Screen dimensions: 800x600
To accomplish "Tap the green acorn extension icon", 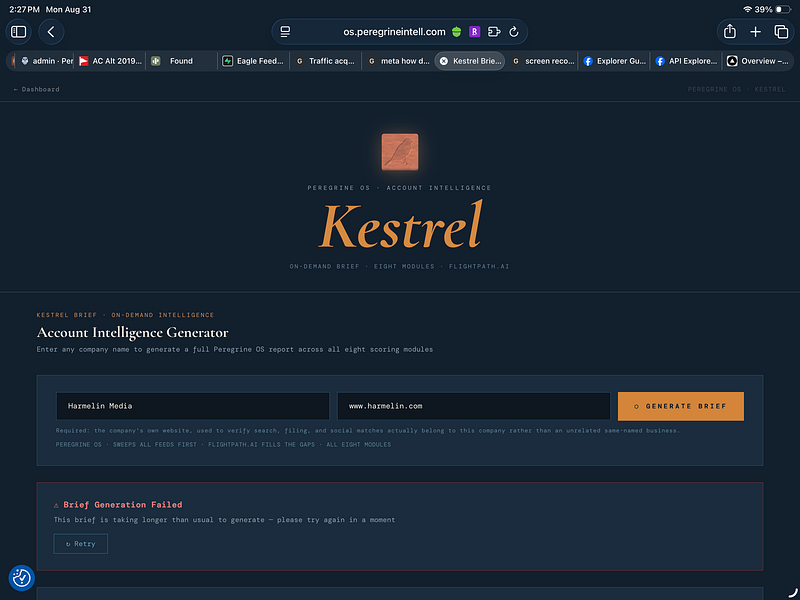I will click(457, 32).
